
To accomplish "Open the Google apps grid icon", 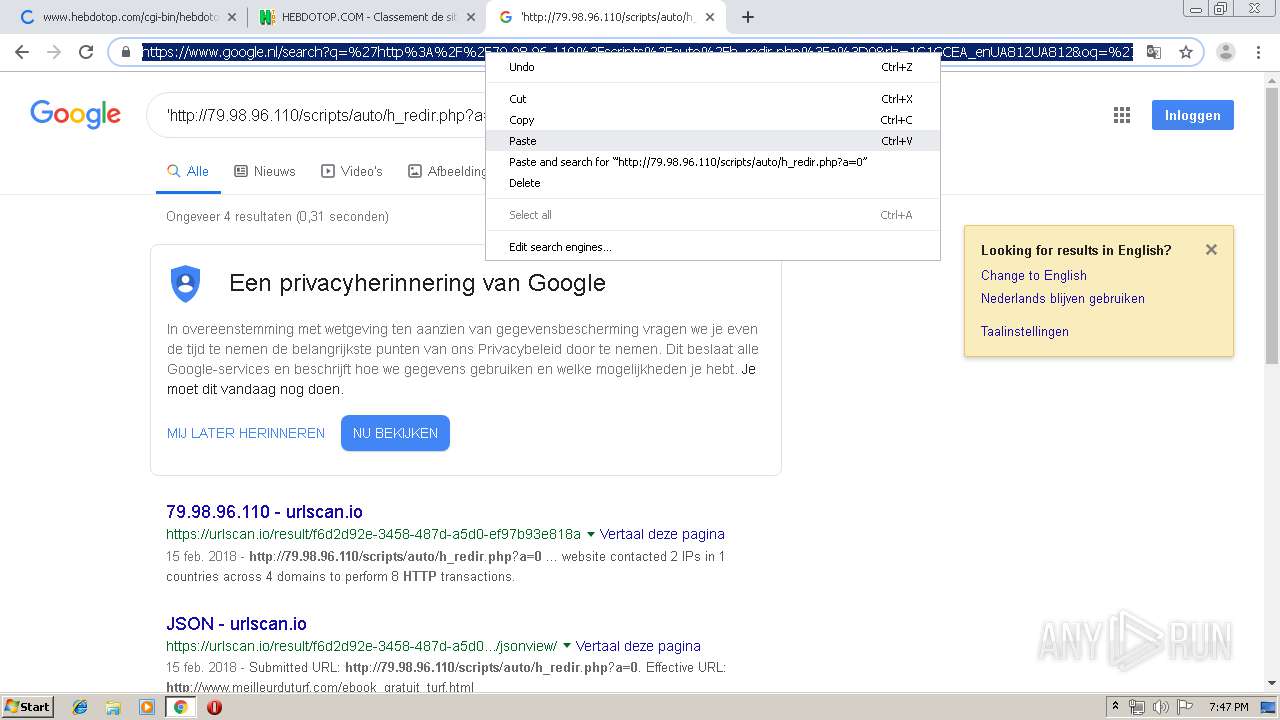I will tap(1122, 115).
